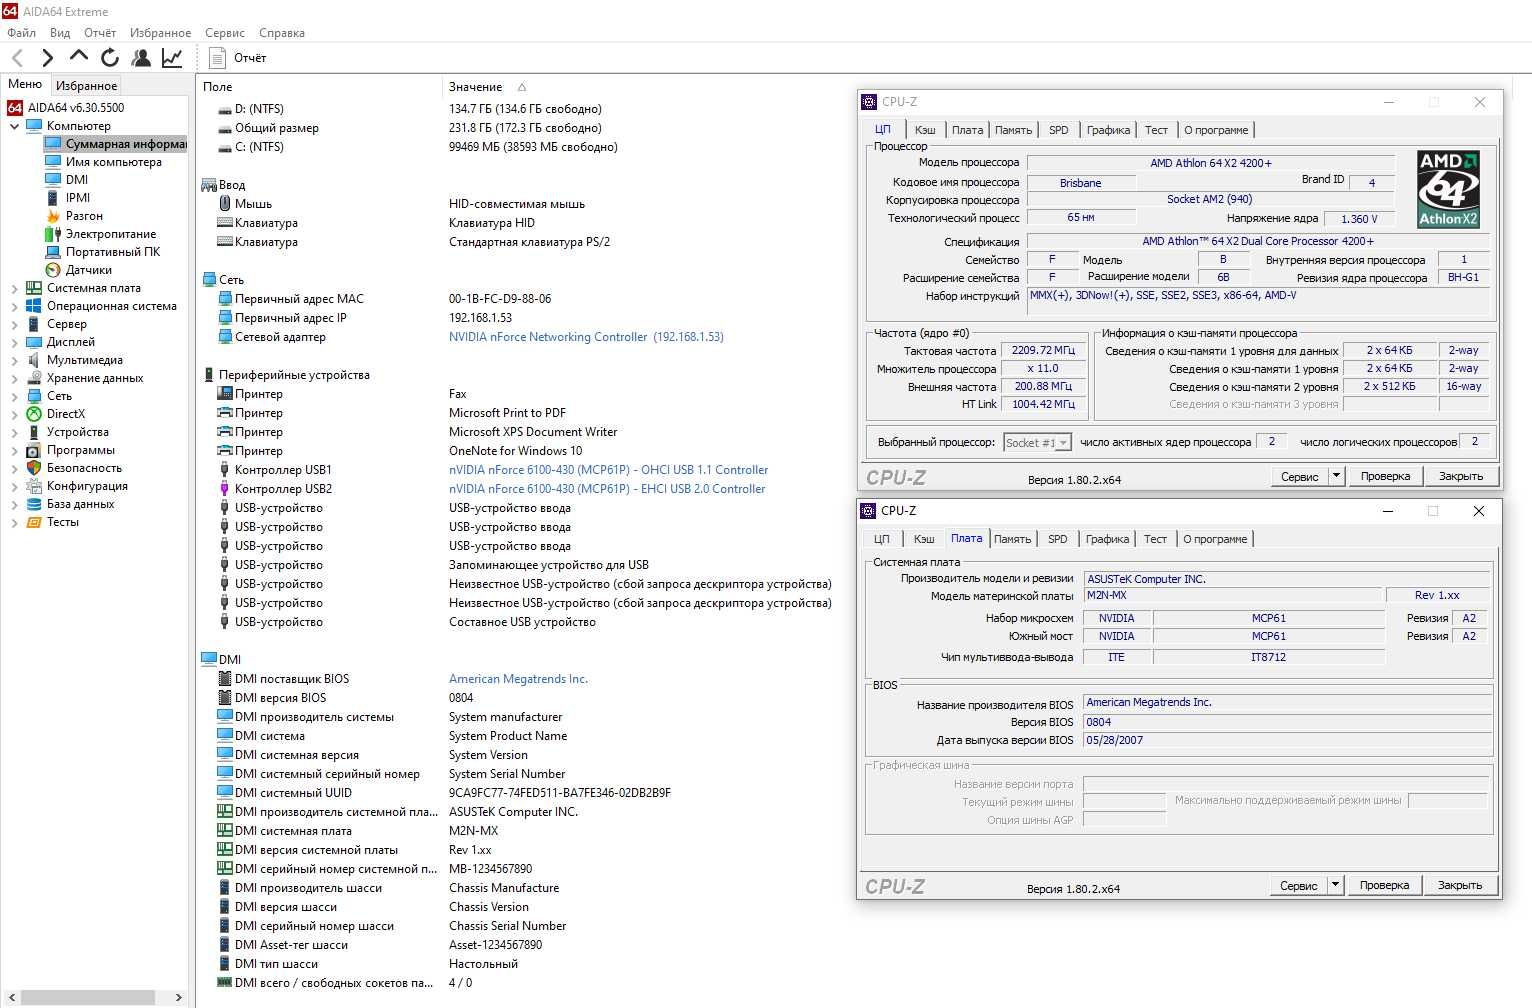Screen dimensions: 1532x1008
Task: Collapse the Компьютер tree node
Action: (14, 127)
